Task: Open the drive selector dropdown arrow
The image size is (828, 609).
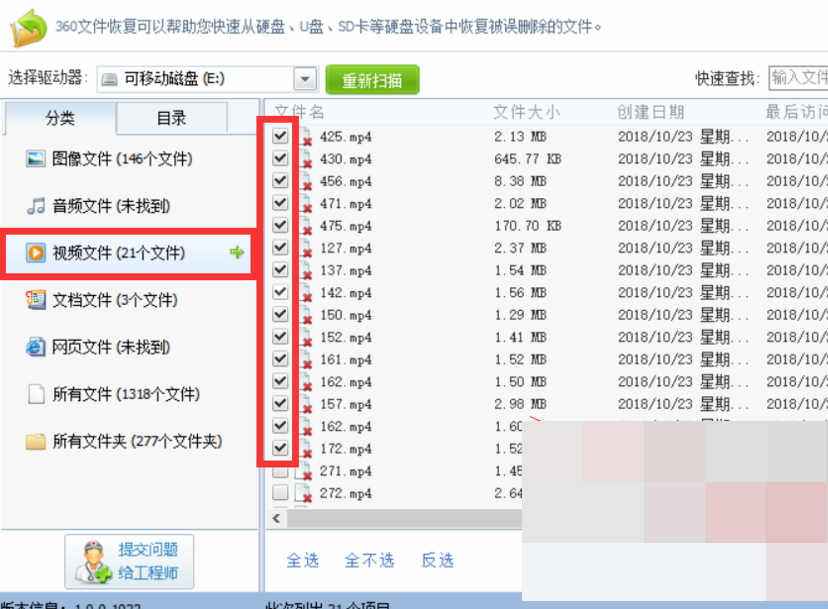Action: coord(305,79)
